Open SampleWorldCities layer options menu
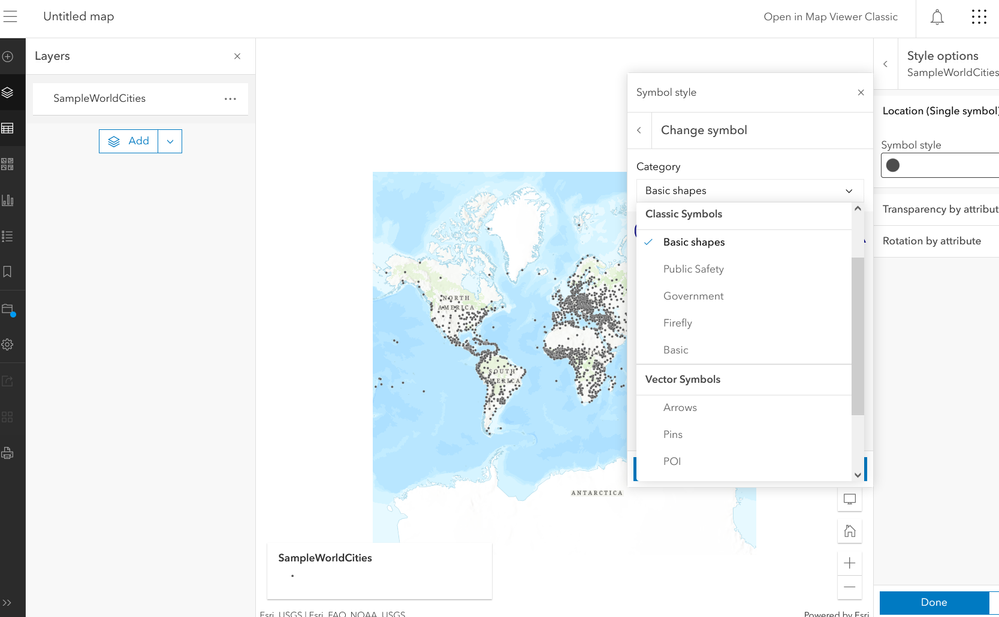The width and height of the screenshot is (999, 617). (231, 99)
